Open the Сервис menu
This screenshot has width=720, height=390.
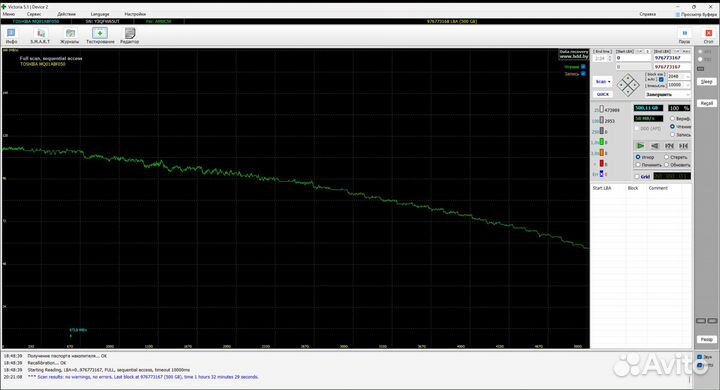pyautogui.click(x=34, y=14)
